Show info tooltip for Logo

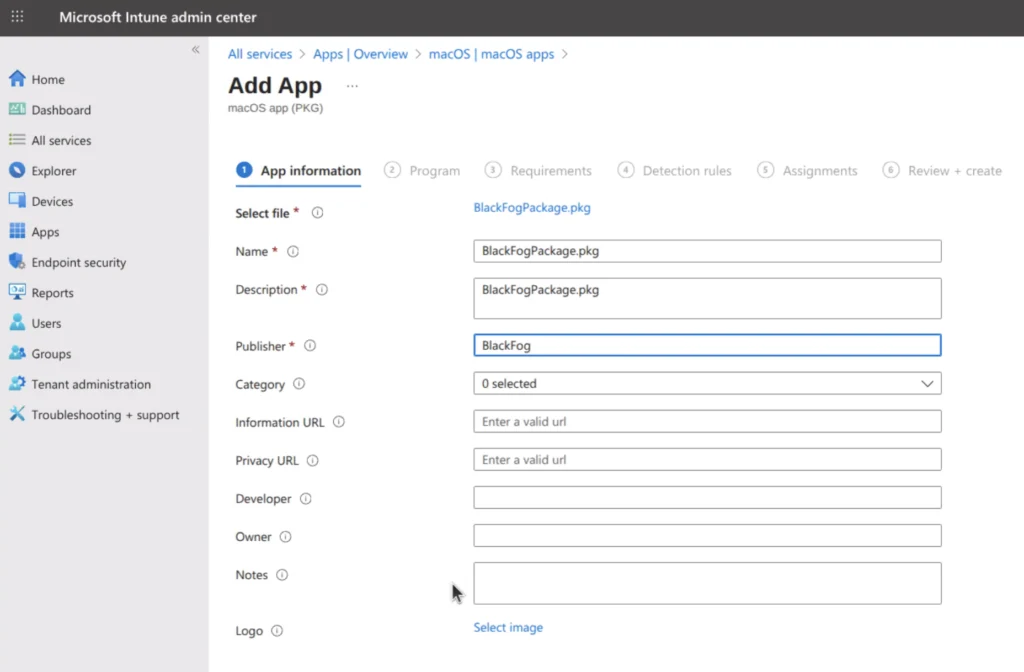pos(277,631)
